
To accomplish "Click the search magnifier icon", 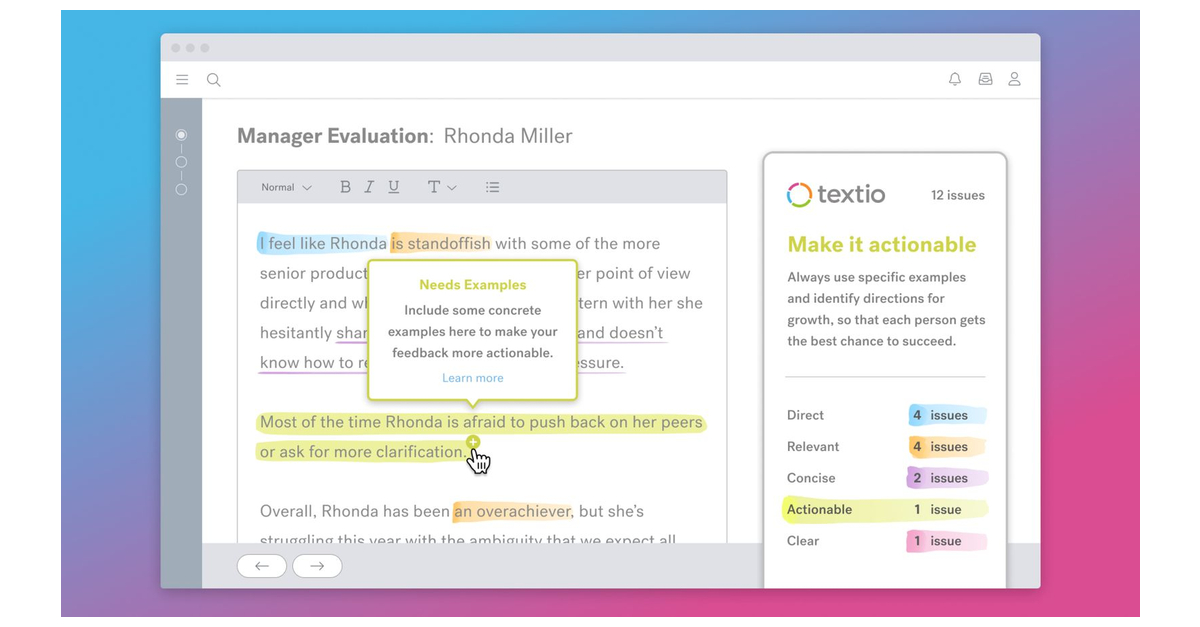I will [x=213, y=80].
